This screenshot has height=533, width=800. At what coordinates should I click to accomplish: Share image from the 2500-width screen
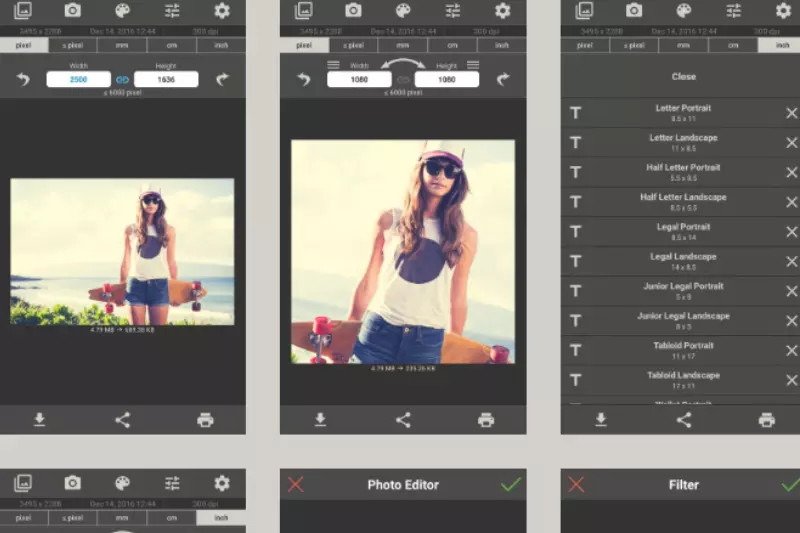pyautogui.click(x=122, y=420)
